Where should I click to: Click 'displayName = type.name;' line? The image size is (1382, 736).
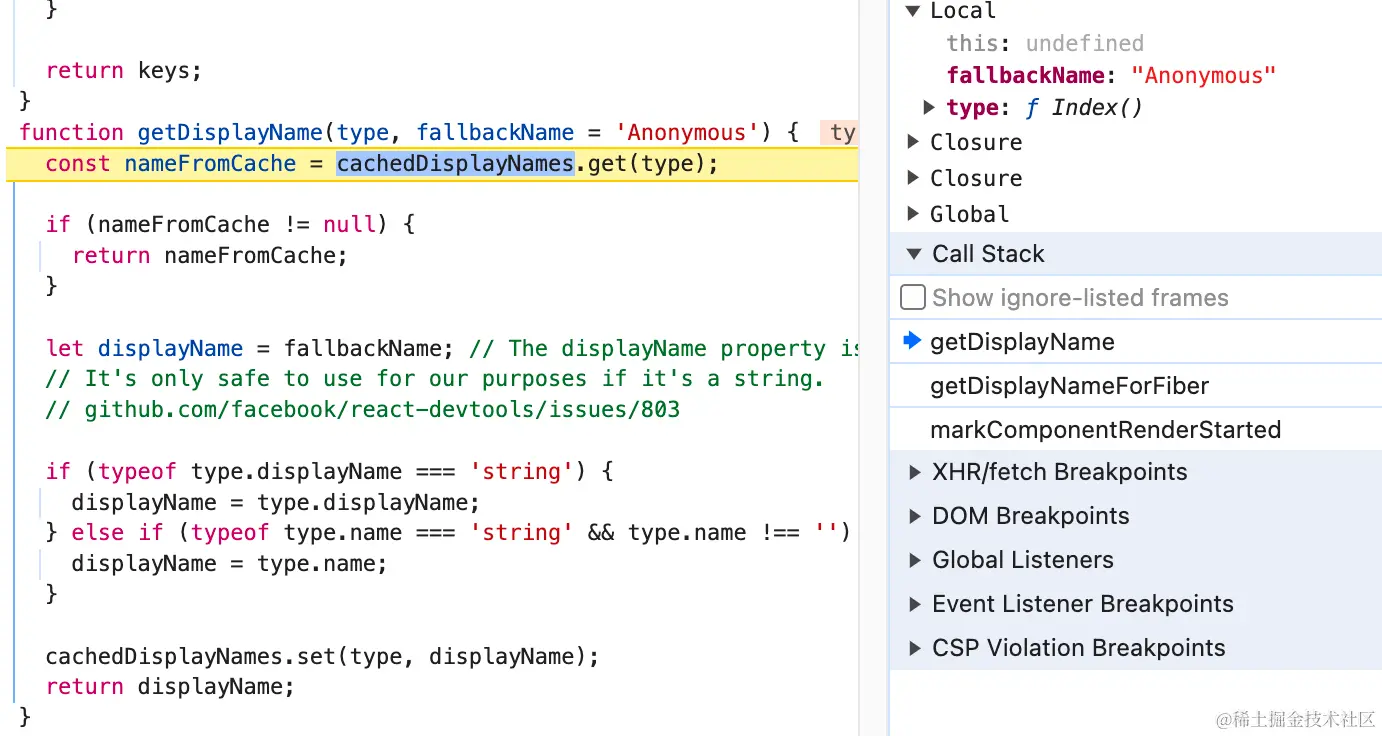coord(229,564)
